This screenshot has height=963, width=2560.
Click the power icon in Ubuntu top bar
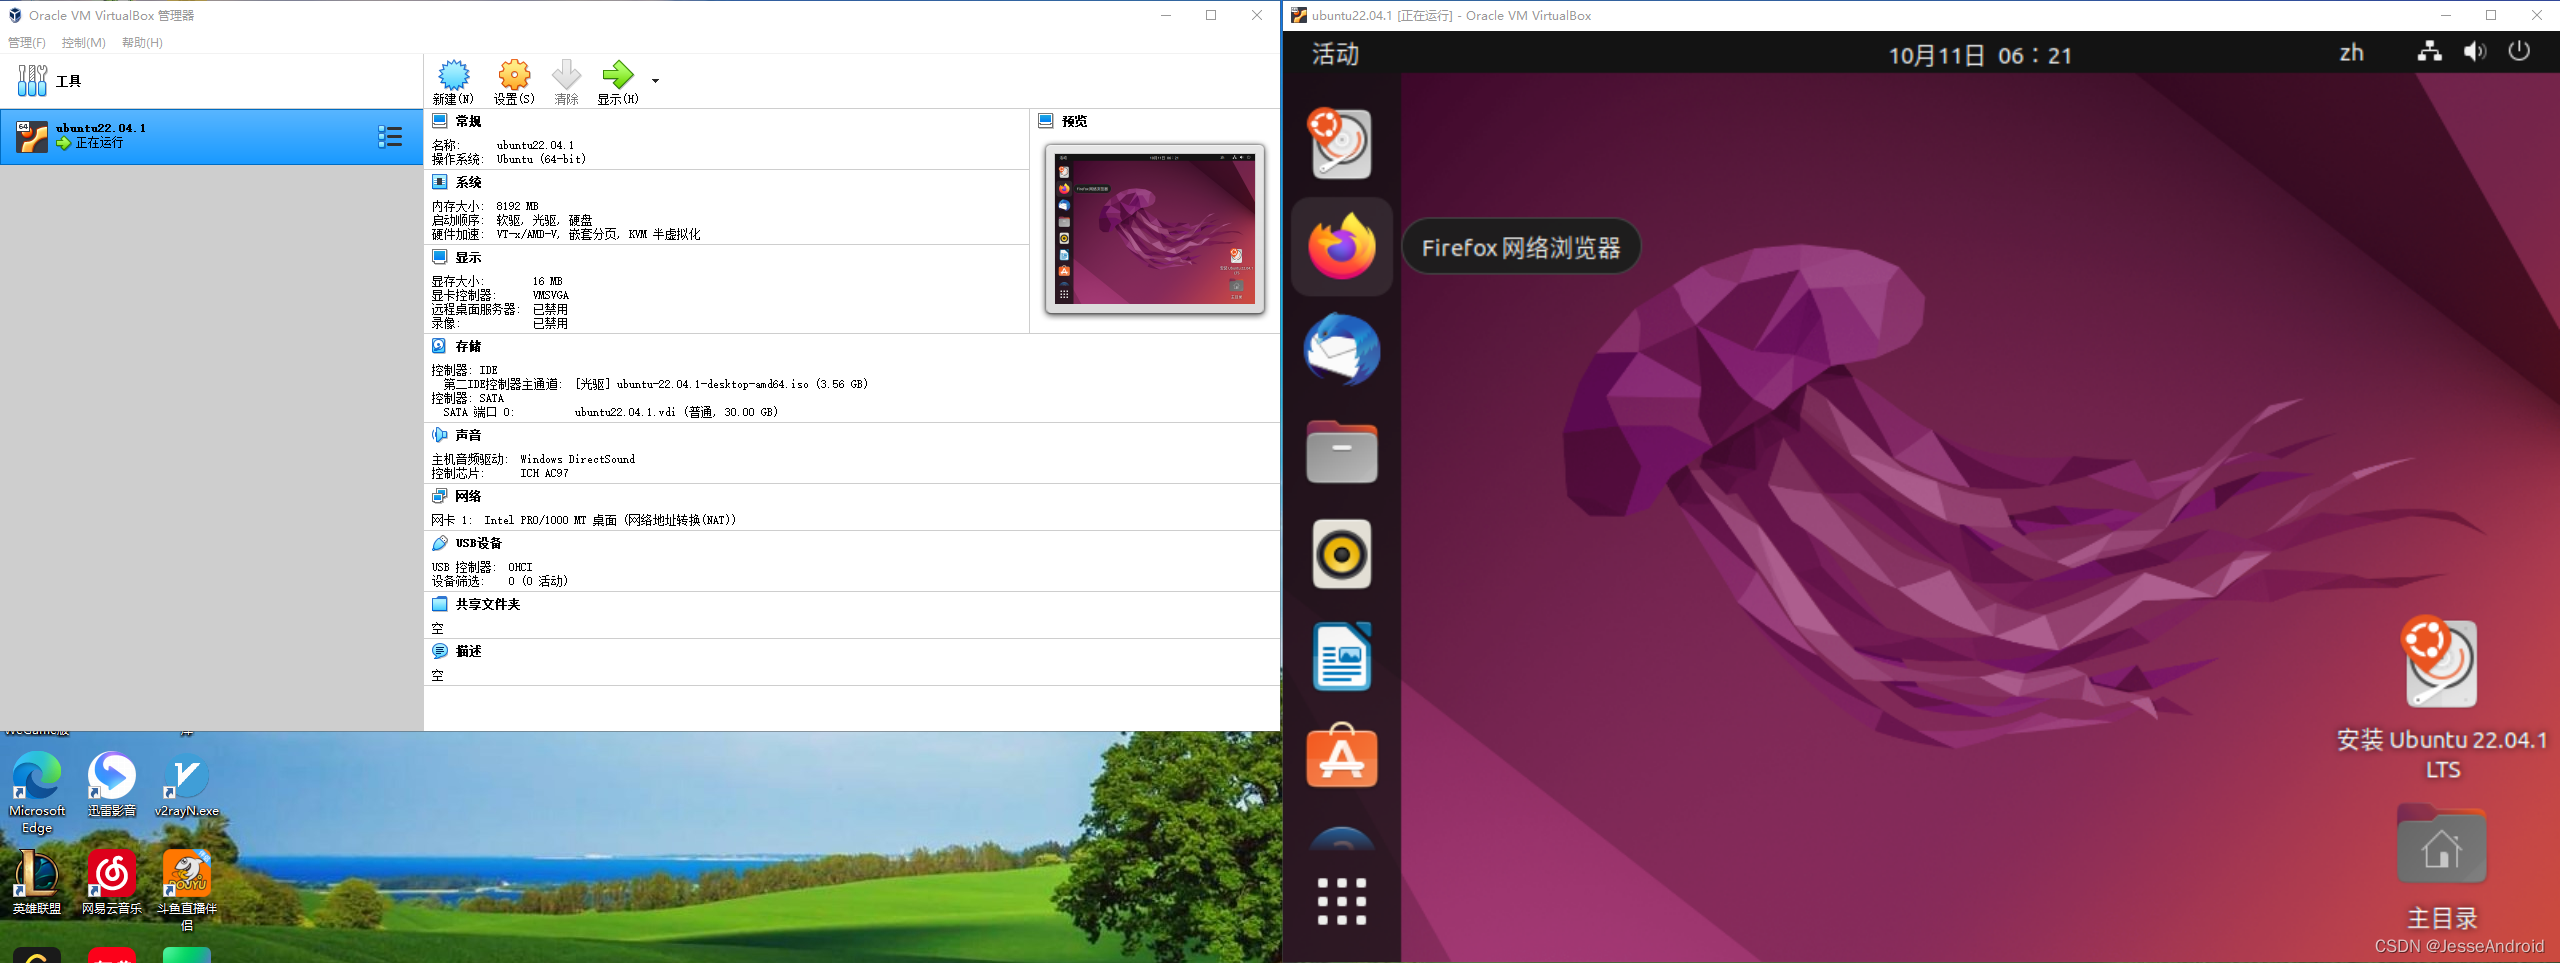tap(2519, 51)
